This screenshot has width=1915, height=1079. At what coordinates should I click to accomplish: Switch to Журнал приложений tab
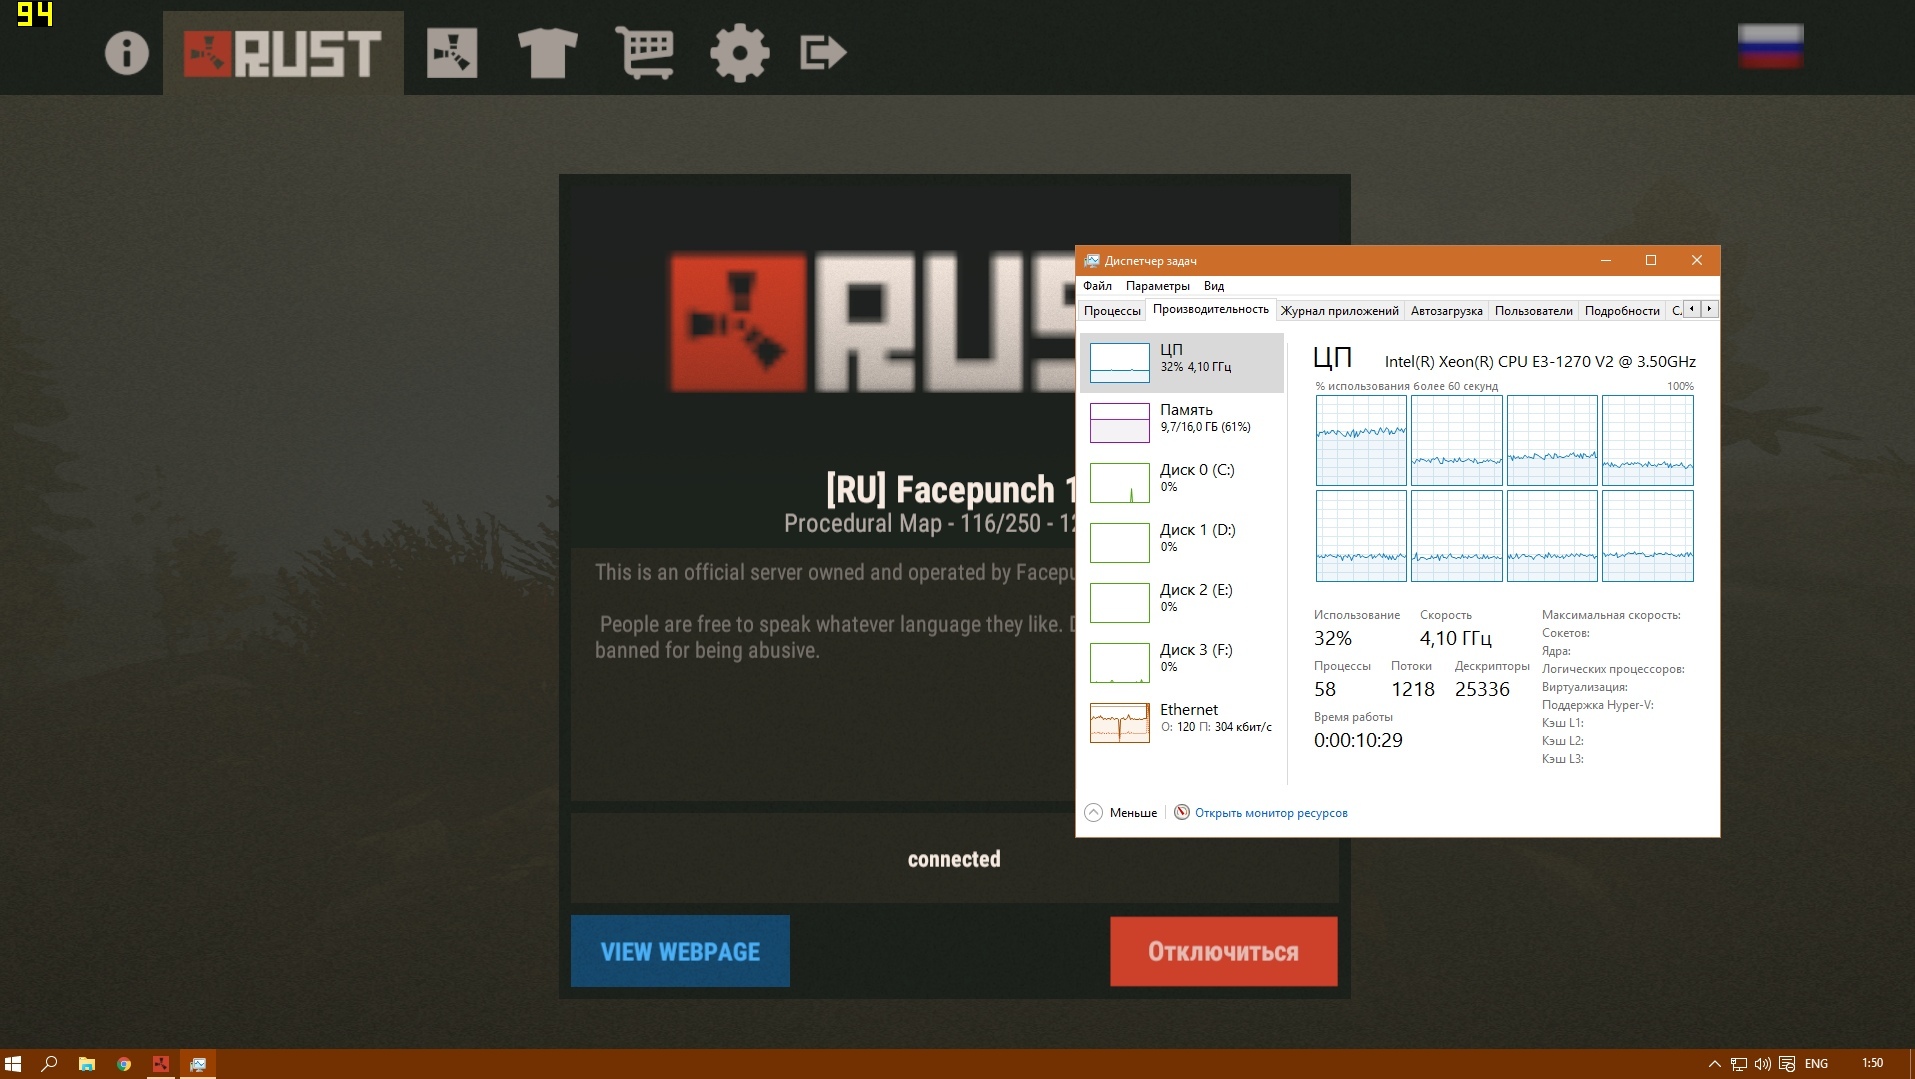tap(1340, 311)
